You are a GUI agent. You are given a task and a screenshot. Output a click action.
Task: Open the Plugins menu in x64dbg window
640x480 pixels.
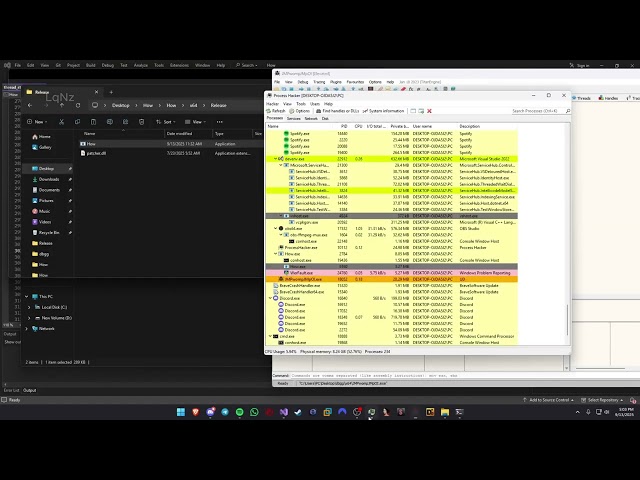(336, 82)
